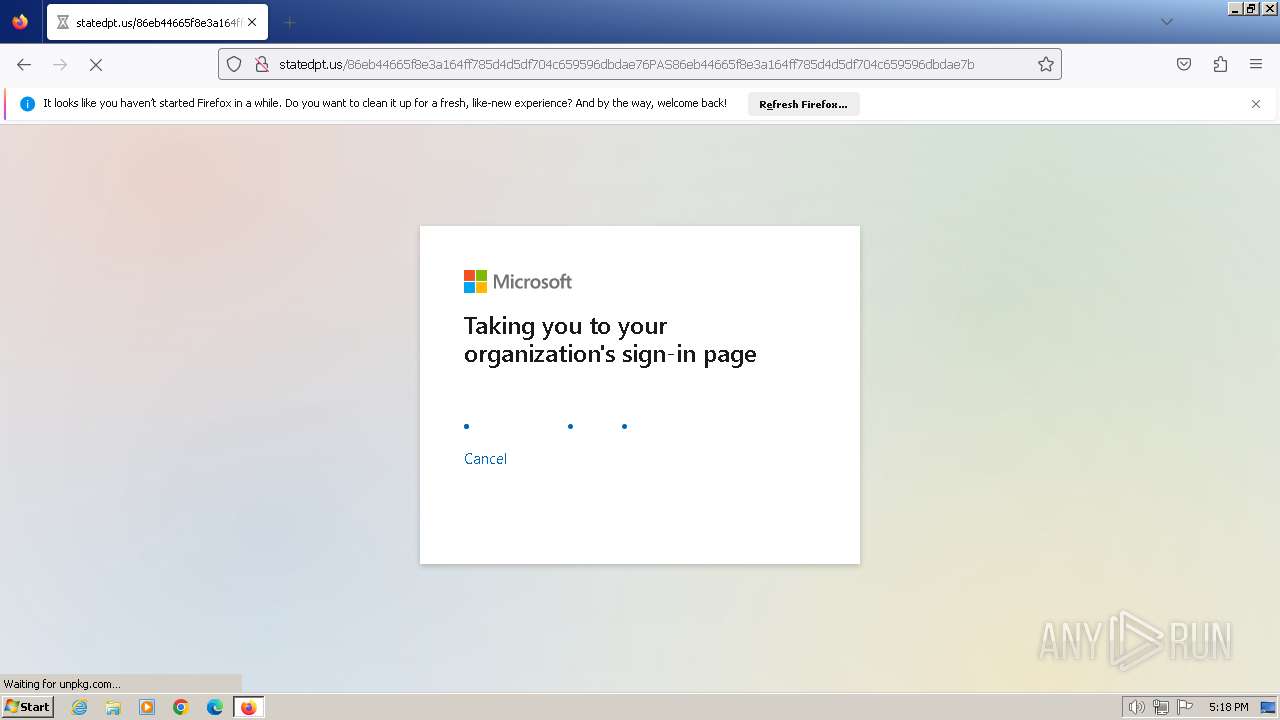The image size is (1280, 720).
Task: View site security lock information
Action: (262, 64)
